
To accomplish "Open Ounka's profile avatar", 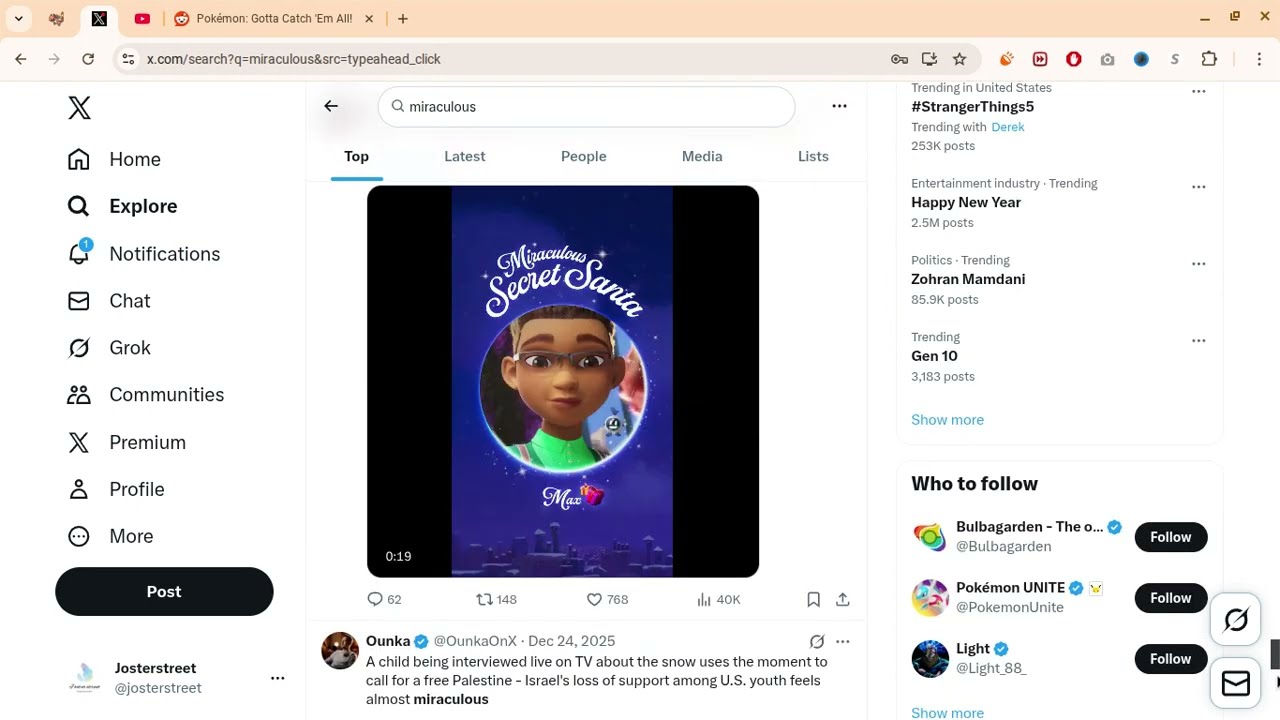I will 340,650.
